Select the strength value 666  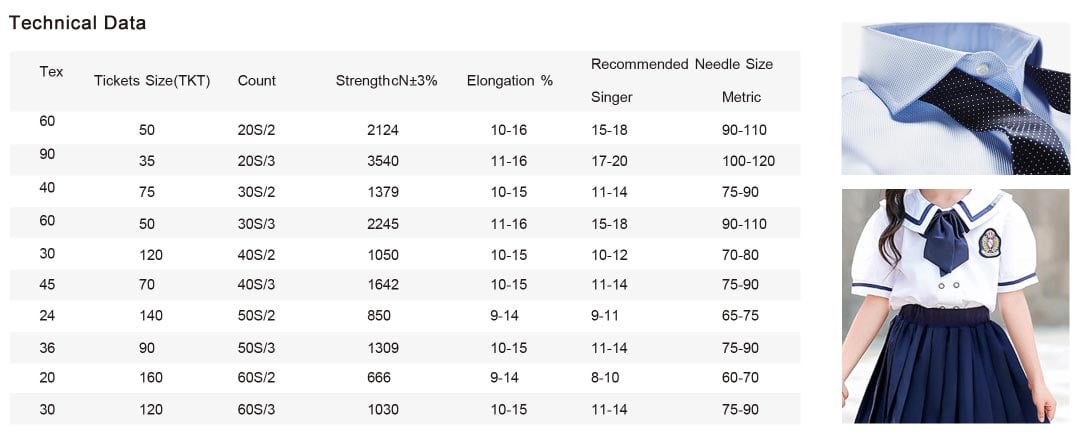pyautogui.click(x=379, y=378)
